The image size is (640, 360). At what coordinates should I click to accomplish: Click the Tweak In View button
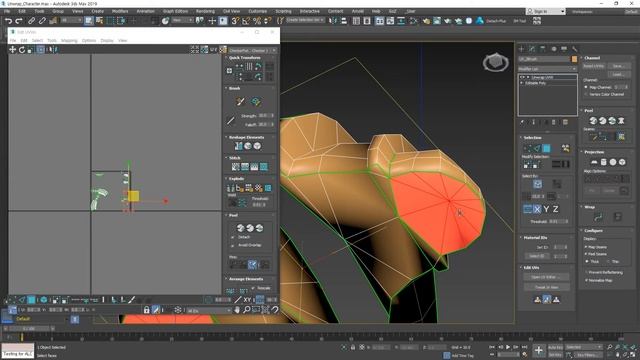coord(546,287)
